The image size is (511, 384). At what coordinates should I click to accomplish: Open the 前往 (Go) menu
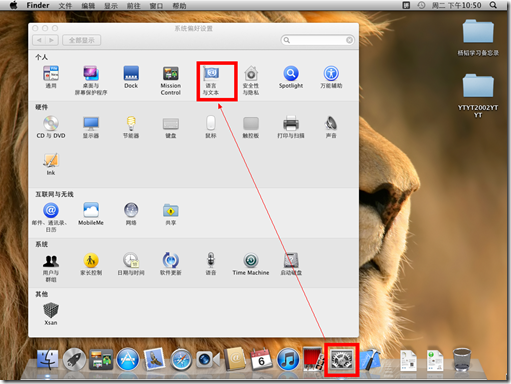coord(133,5)
